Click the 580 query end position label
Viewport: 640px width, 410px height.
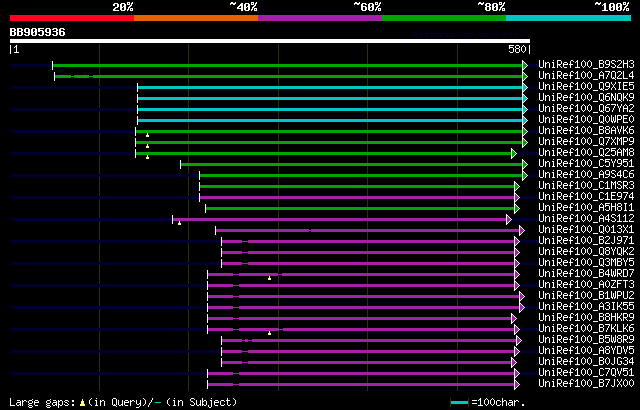pyautogui.click(x=517, y=49)
